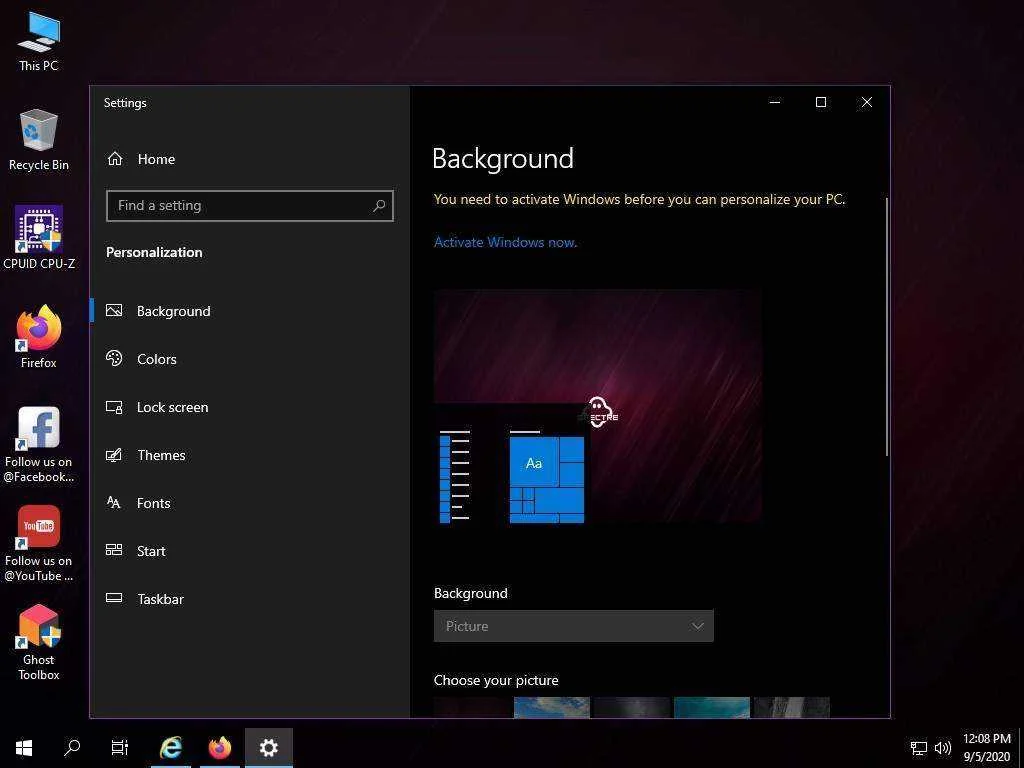Open volume icon in system tray
Viewport: 1024px width, 768px height.
(x=942, y=748)
